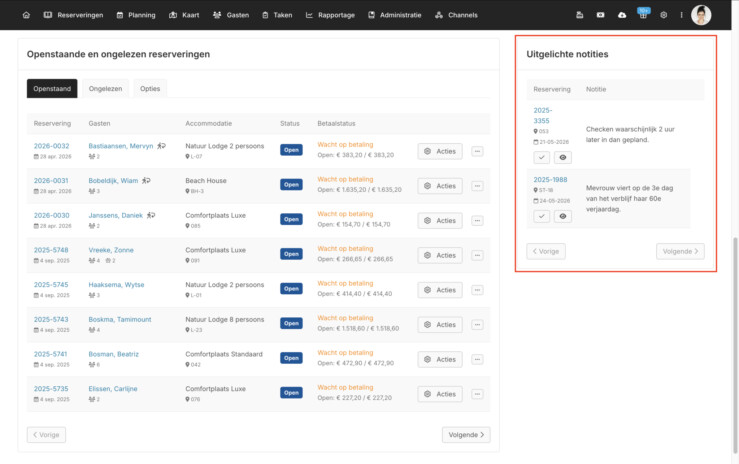Click the more options ellipsis for 2025-5745

click(477, 290)
